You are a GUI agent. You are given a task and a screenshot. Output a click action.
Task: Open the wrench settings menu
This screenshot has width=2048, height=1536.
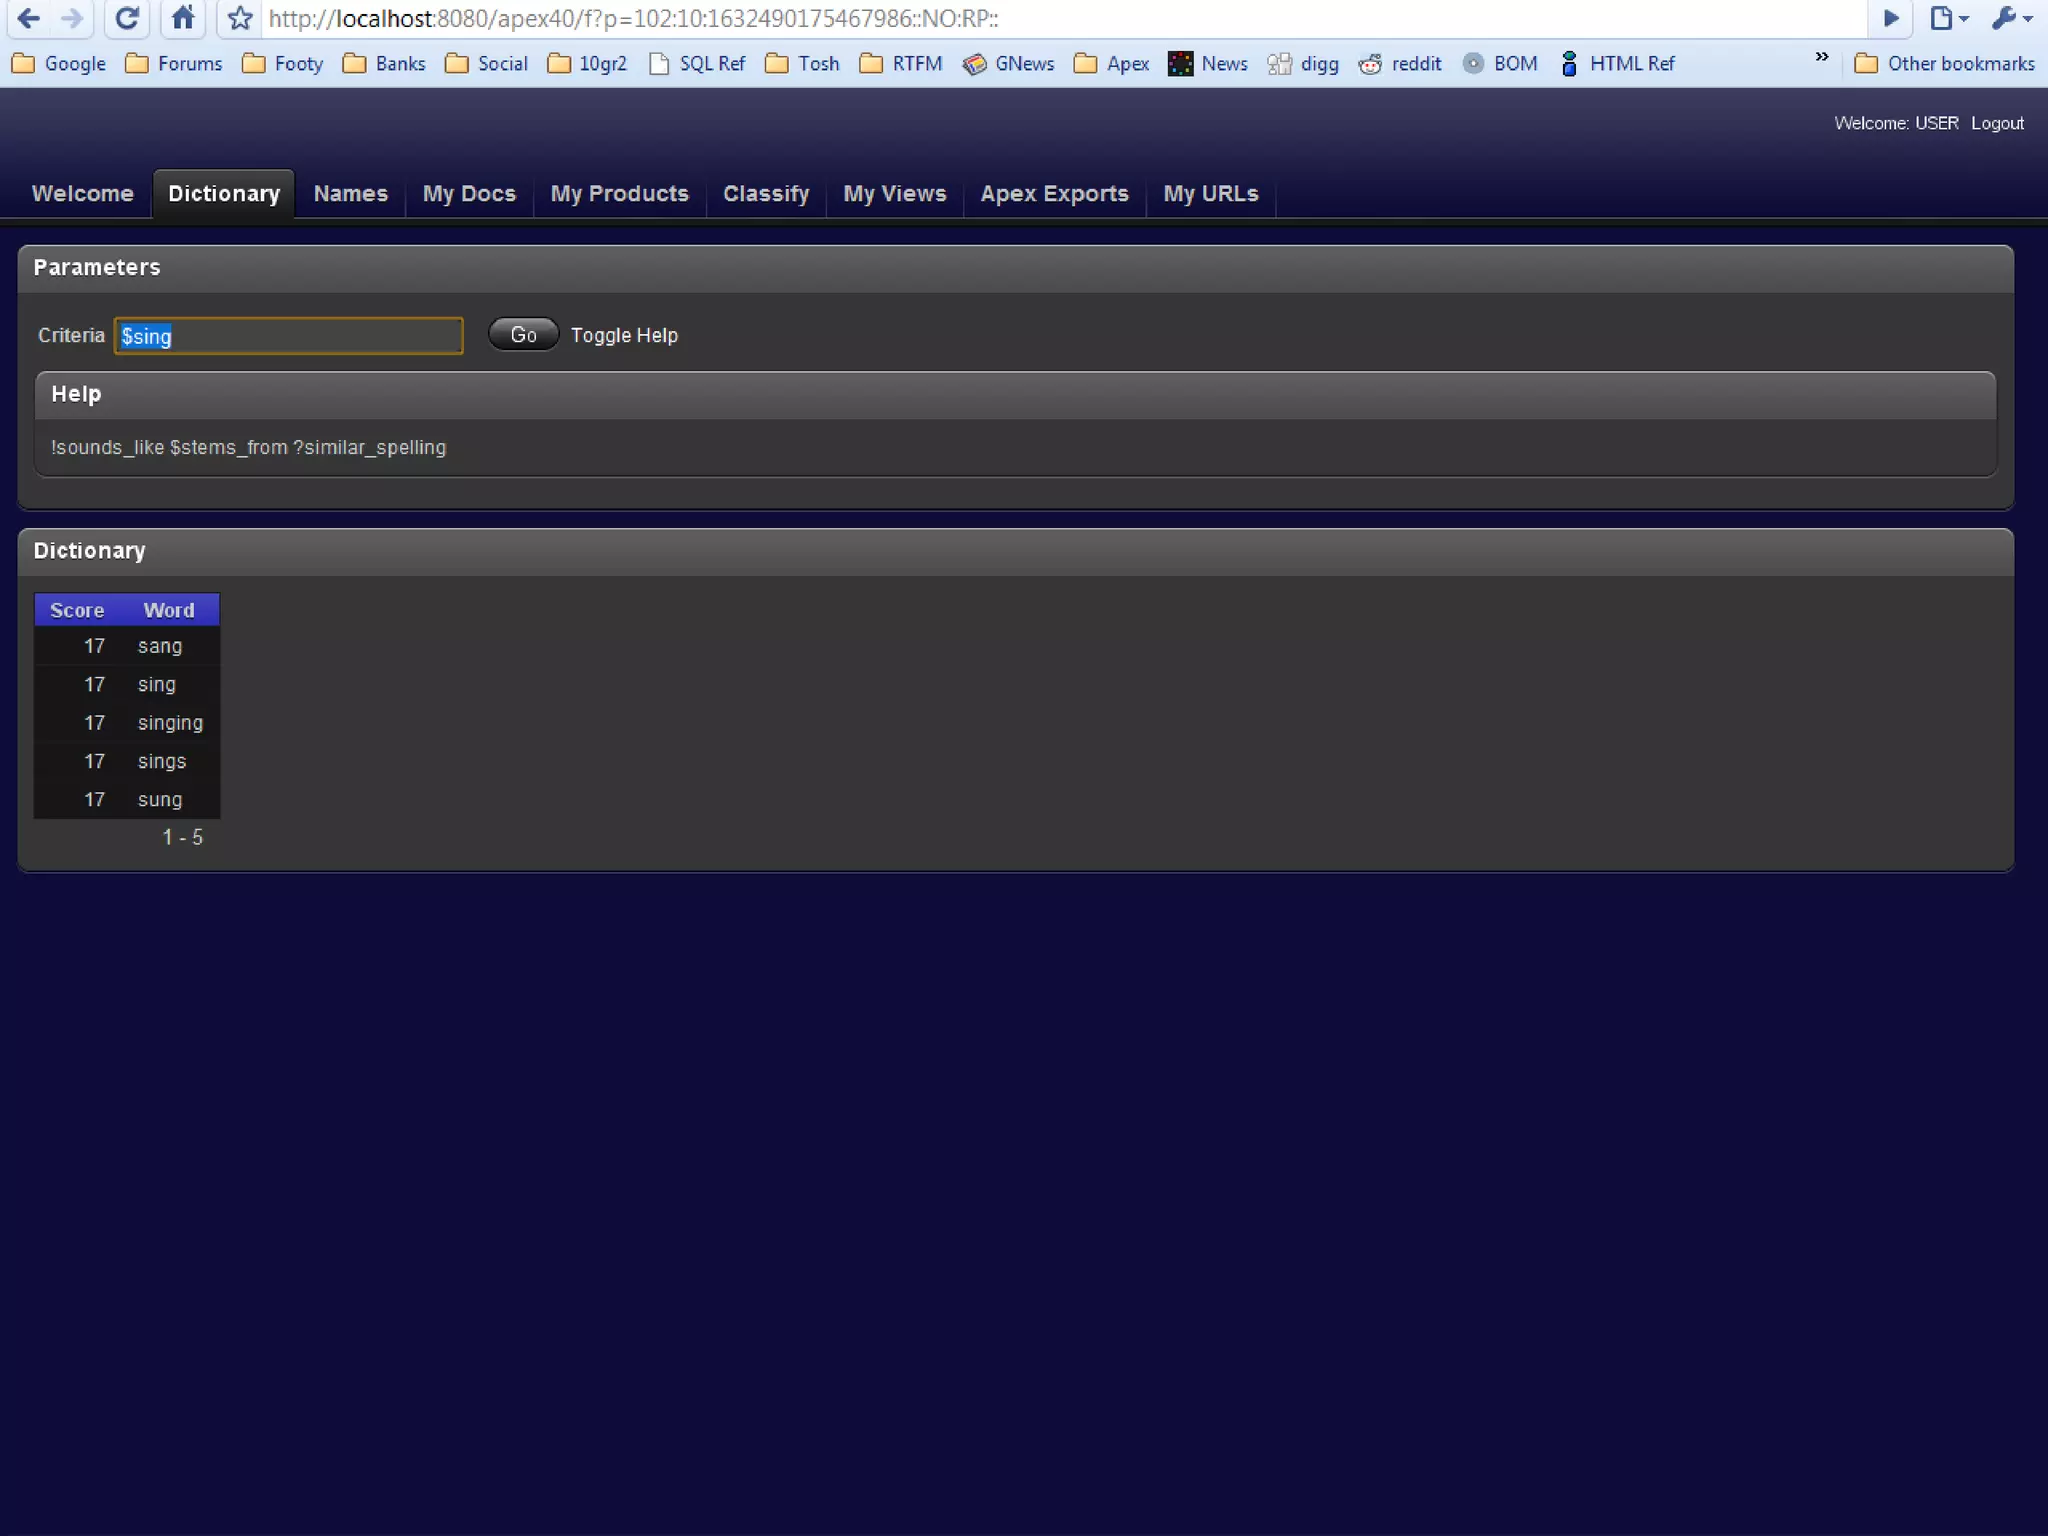2011,18
